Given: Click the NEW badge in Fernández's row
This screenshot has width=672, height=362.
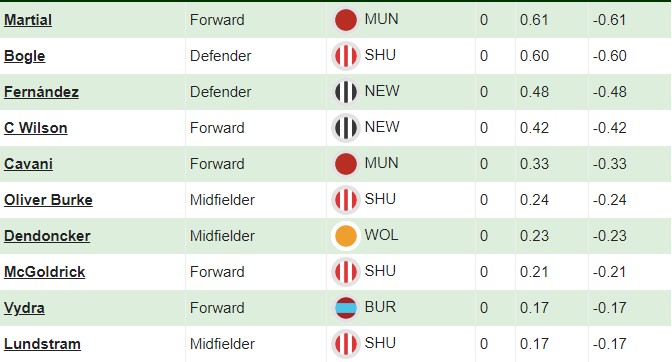Looking at the screenshot, I should pos(345,92).
